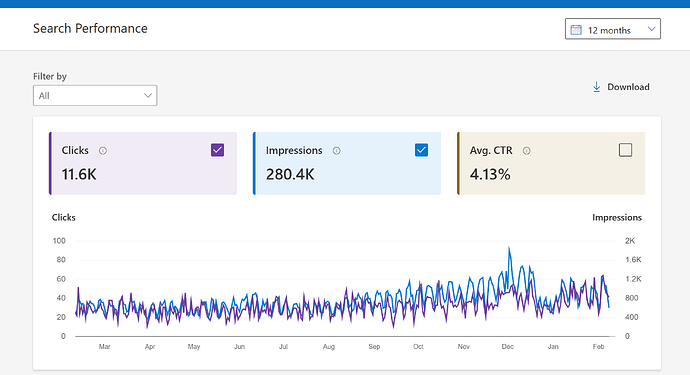Select the Clicks metric card

(143, 163)
